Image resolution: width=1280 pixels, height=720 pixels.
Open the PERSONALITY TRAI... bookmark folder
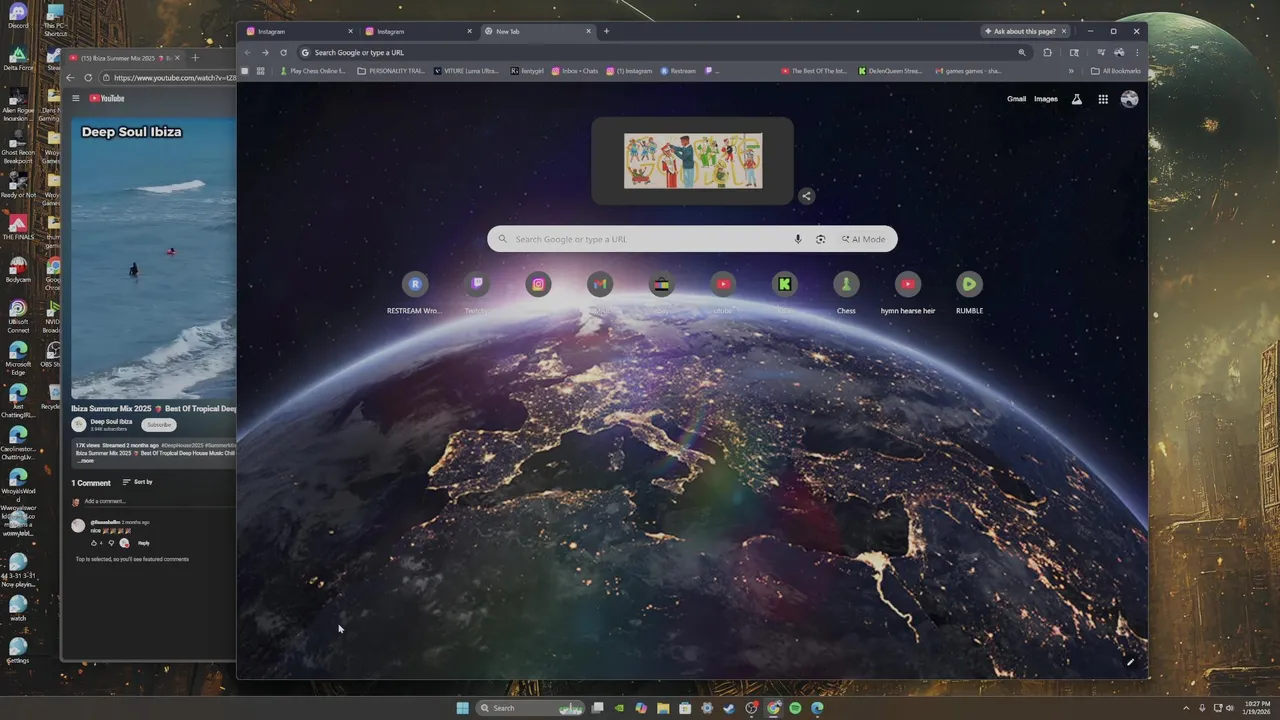[391, 71]
